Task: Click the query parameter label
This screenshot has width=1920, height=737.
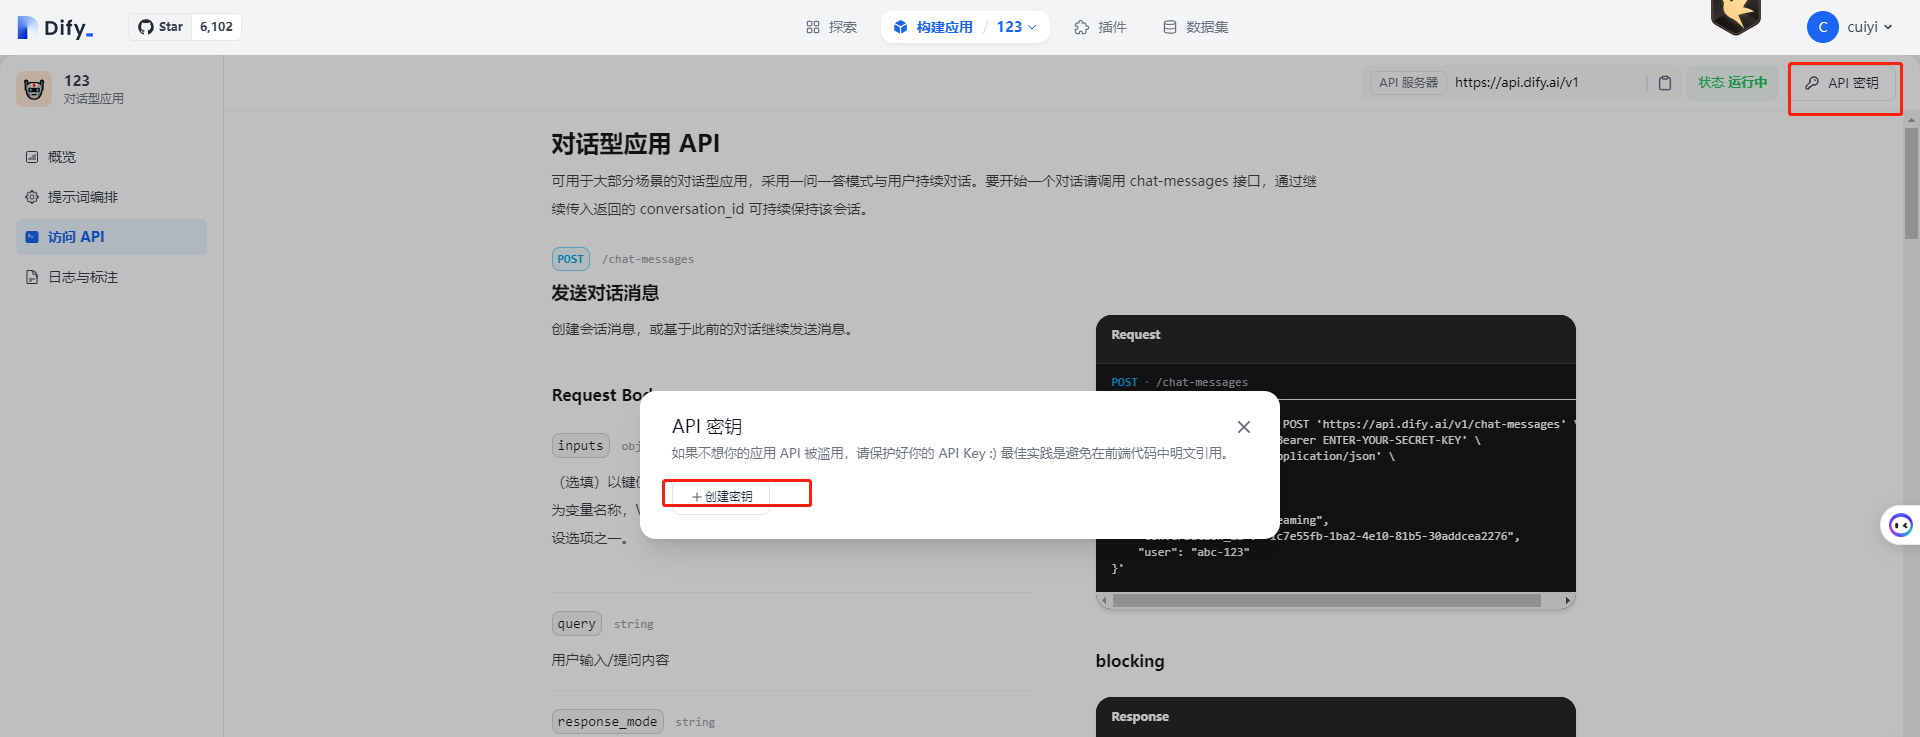Action: click(577, 624)
